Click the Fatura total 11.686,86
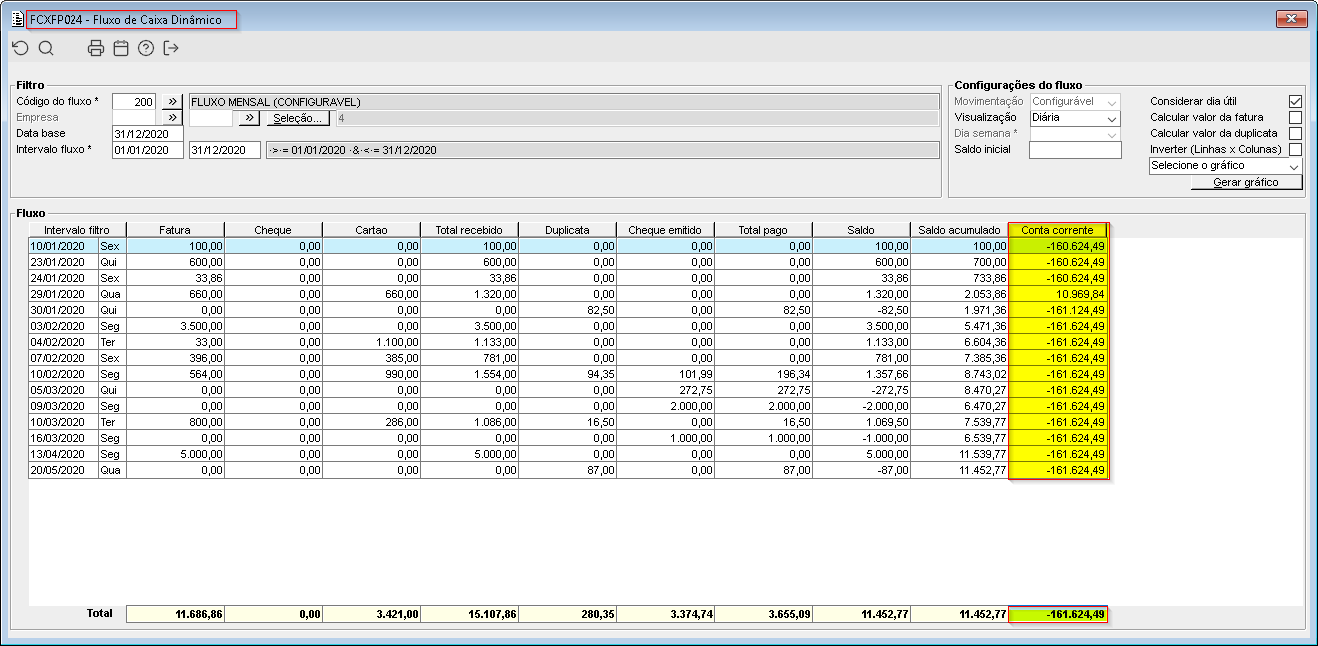Screen dimensions: 1318x646 (x=175, y=614)
